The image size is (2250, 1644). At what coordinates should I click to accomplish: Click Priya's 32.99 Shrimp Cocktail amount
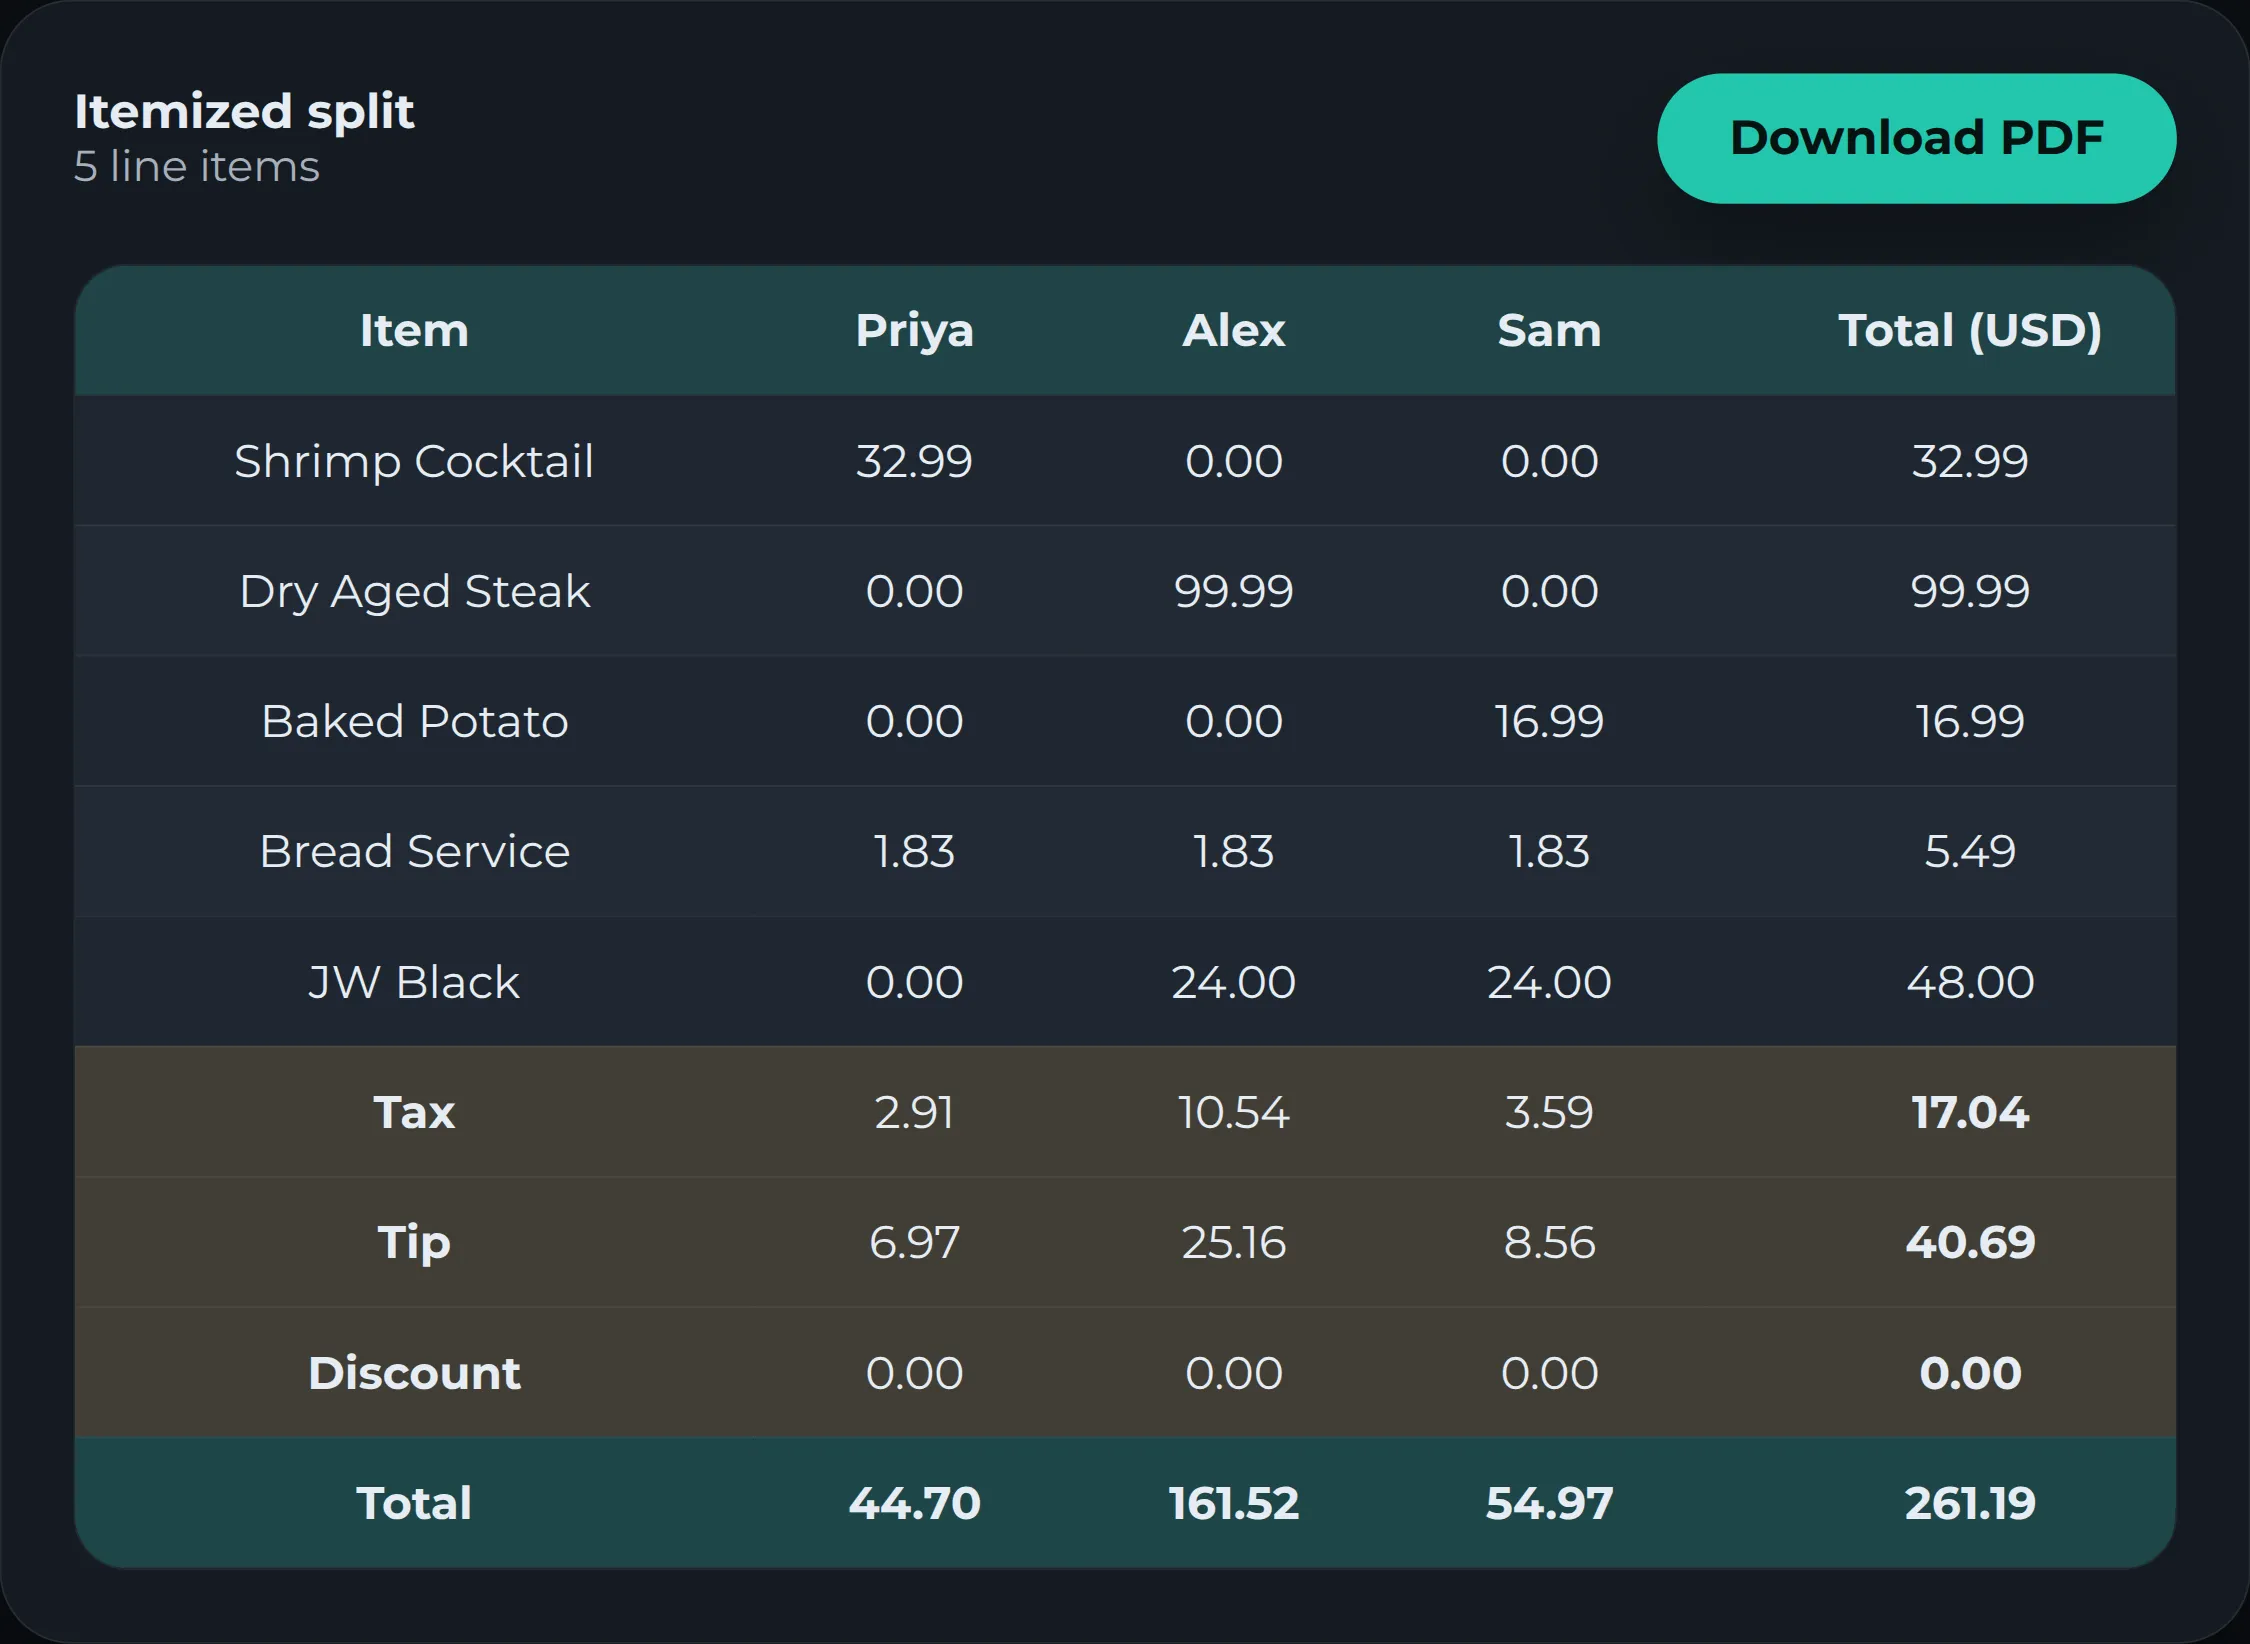[x=914, y=461]
